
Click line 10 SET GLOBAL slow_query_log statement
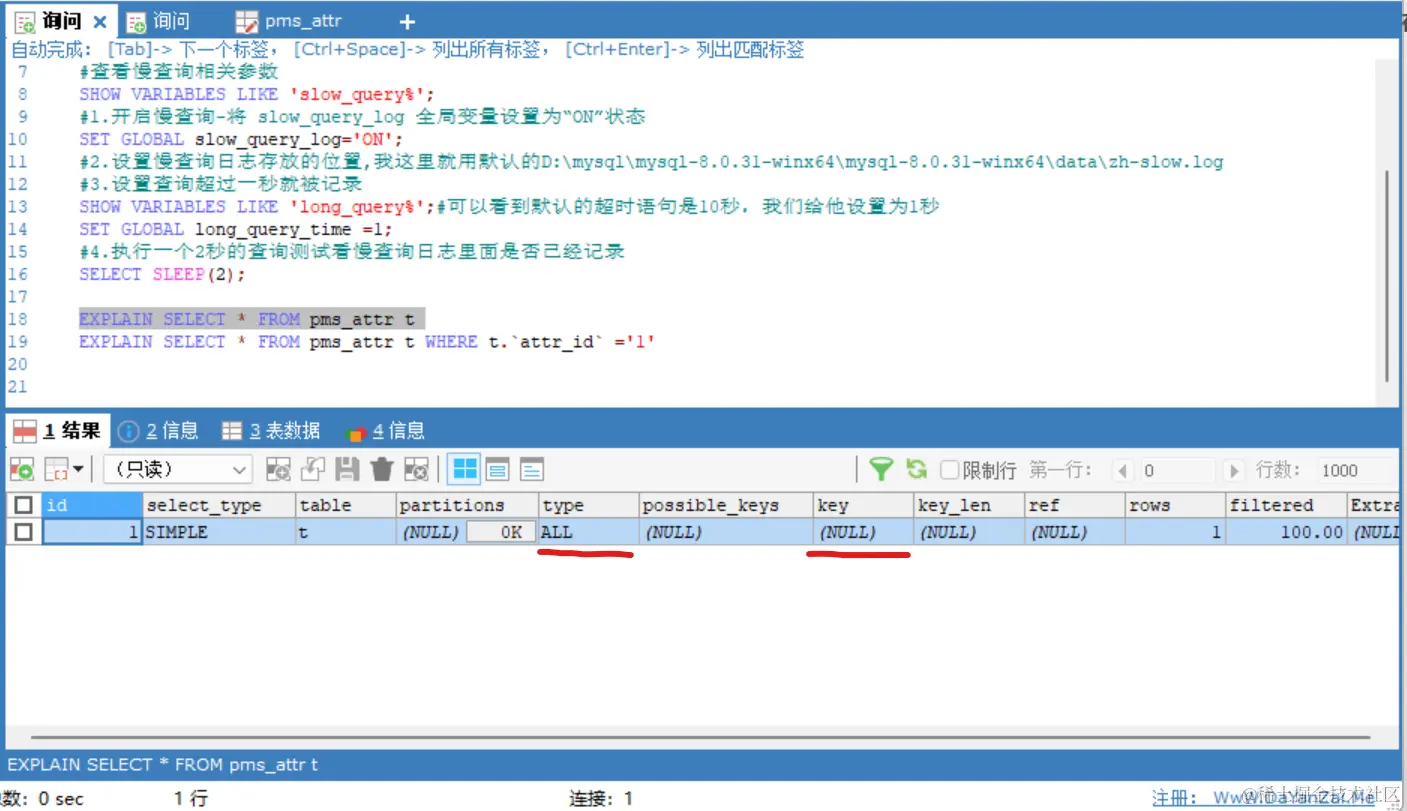241,139
